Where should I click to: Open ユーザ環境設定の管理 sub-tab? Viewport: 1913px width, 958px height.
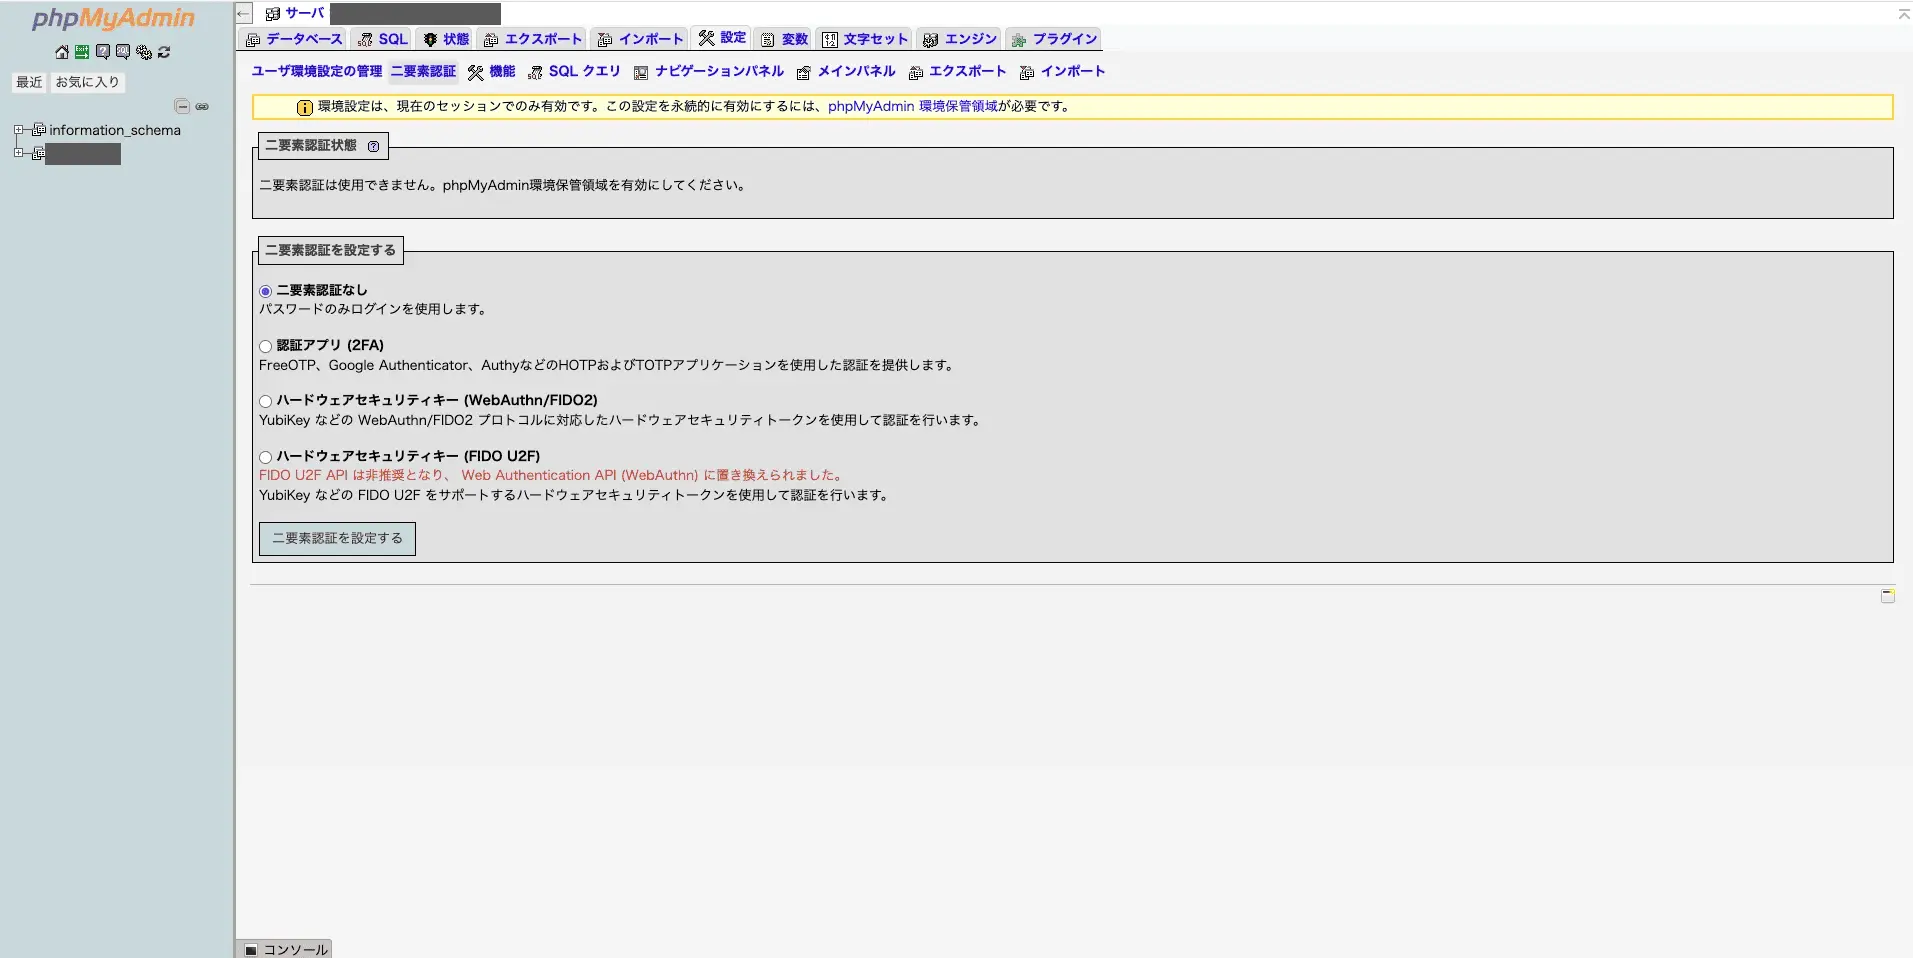(x=317, y=71)
